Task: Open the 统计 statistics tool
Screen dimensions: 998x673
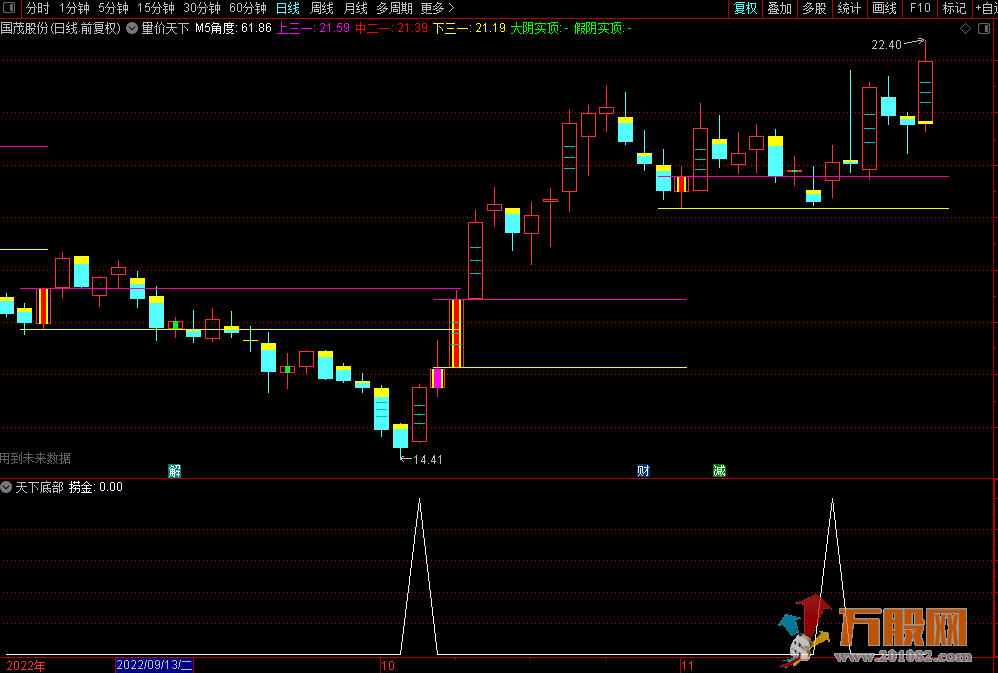Action: [849, 8]
